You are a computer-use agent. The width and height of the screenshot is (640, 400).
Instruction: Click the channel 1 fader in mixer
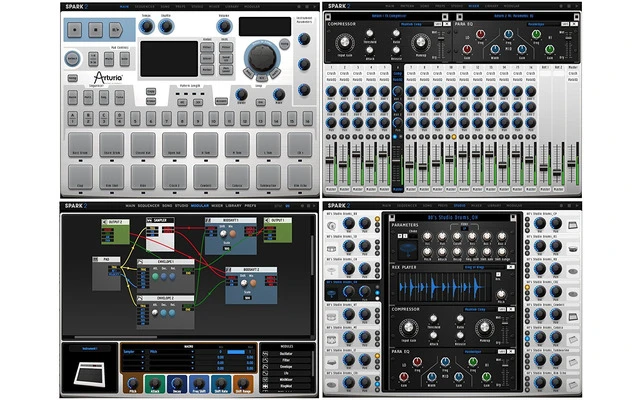(x=329, y=160)
